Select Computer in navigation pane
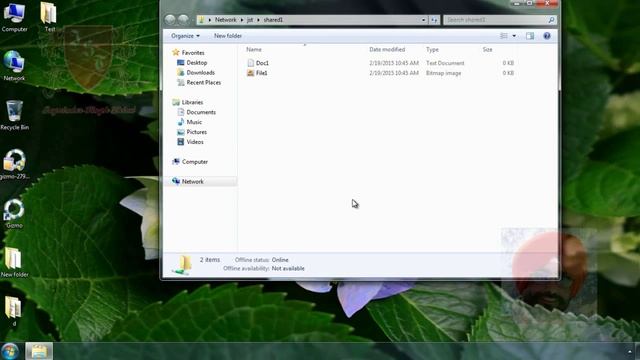Image resolution: width=640 pixels, height=360 pixels. point(195,162)
